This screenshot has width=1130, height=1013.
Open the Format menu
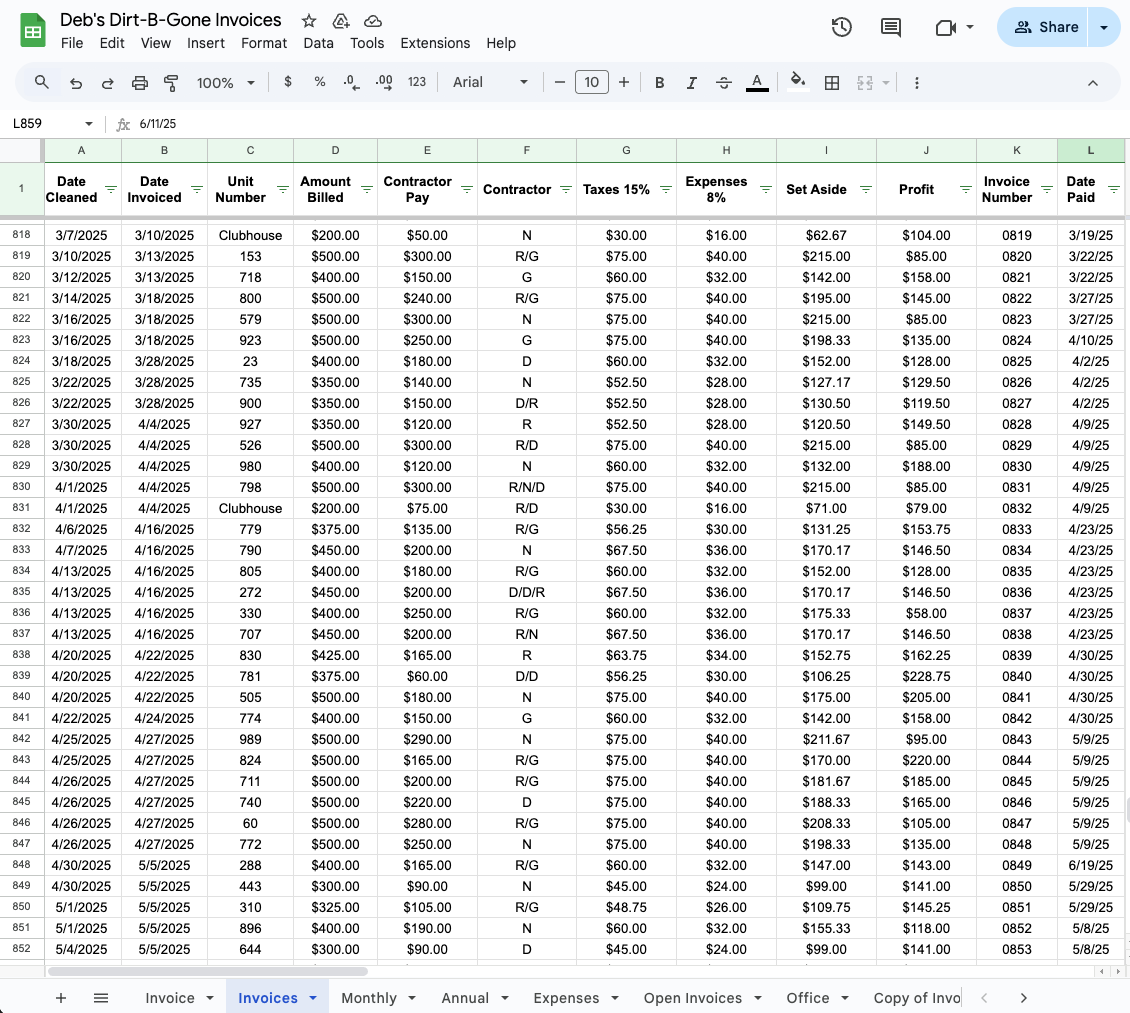point(264,43)
